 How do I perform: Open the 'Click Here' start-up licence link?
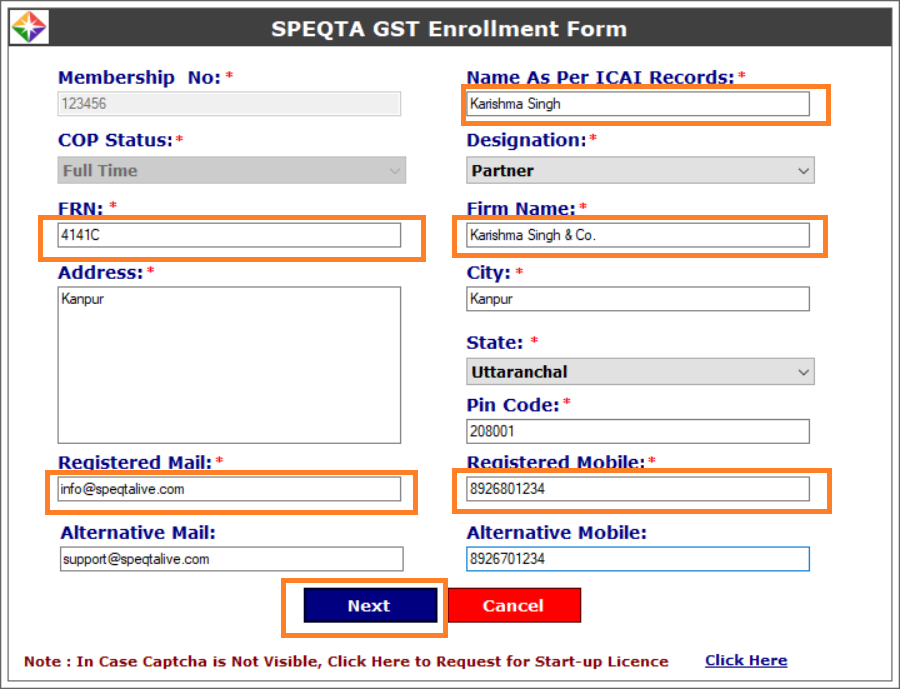pyautogui.click(x=745, y=661)
